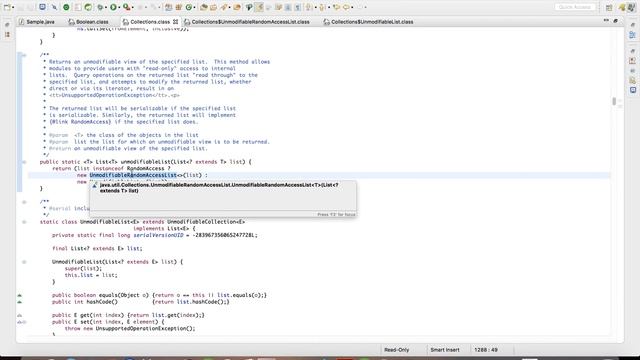Image resolution: width=640 pixels, height=360 pixels.
Task: Click the left sidebar restore view icon
Action: point(7,25)
